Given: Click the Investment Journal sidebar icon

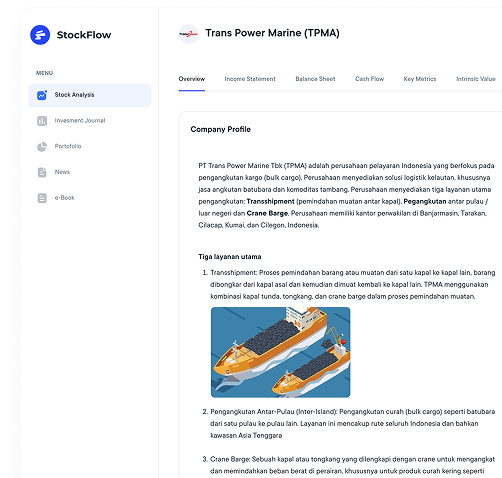Looking at the screenshot, I should click(x=42, y=121).
